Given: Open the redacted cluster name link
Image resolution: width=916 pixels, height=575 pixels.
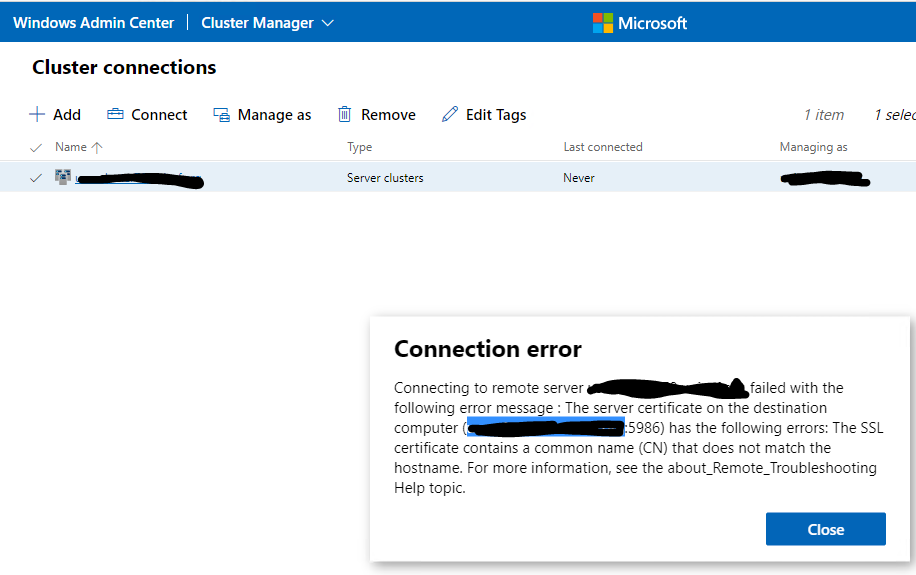Looking at the screenshot, I should [x=140, y=180].
